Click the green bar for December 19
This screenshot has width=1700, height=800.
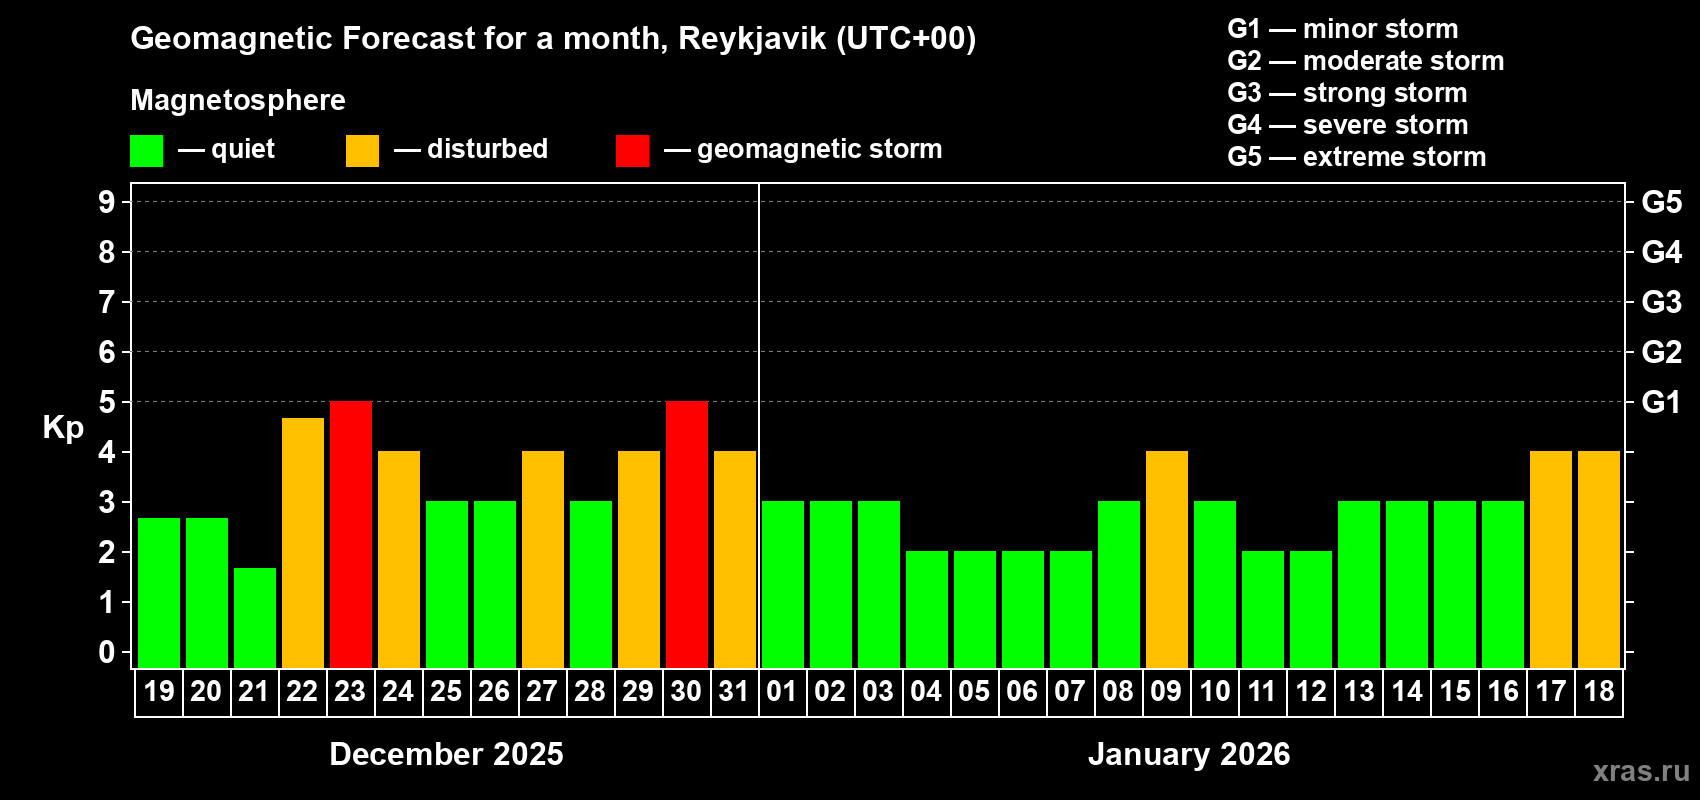(x=159, y=593)
